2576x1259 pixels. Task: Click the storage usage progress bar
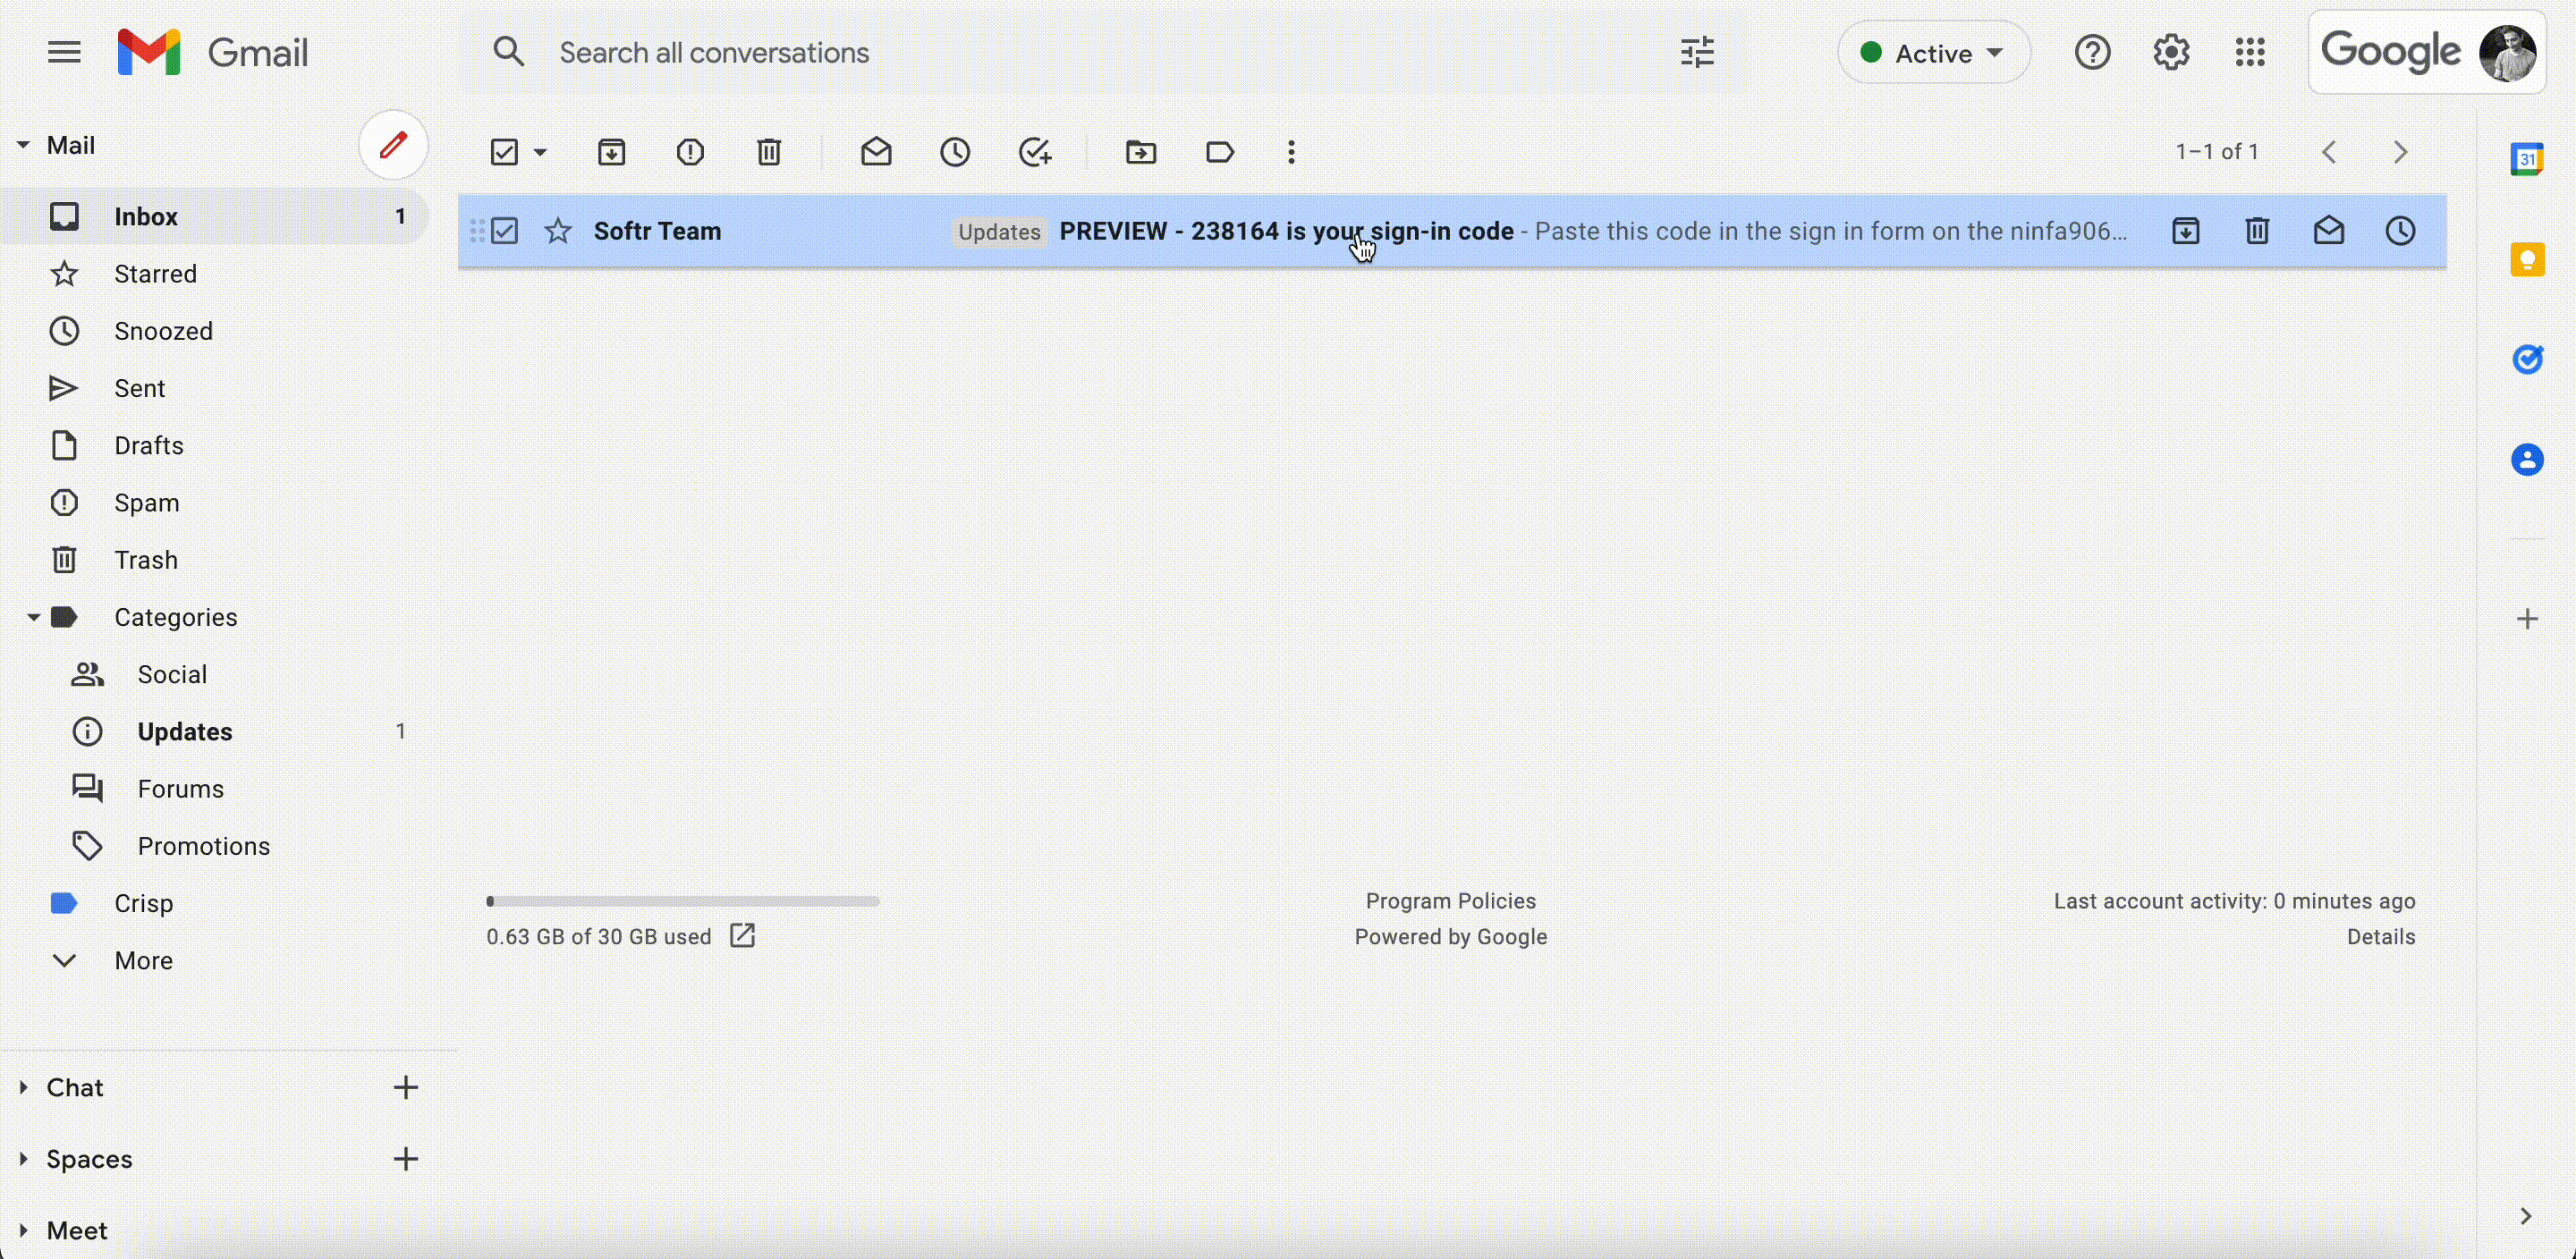click(683, 900)
